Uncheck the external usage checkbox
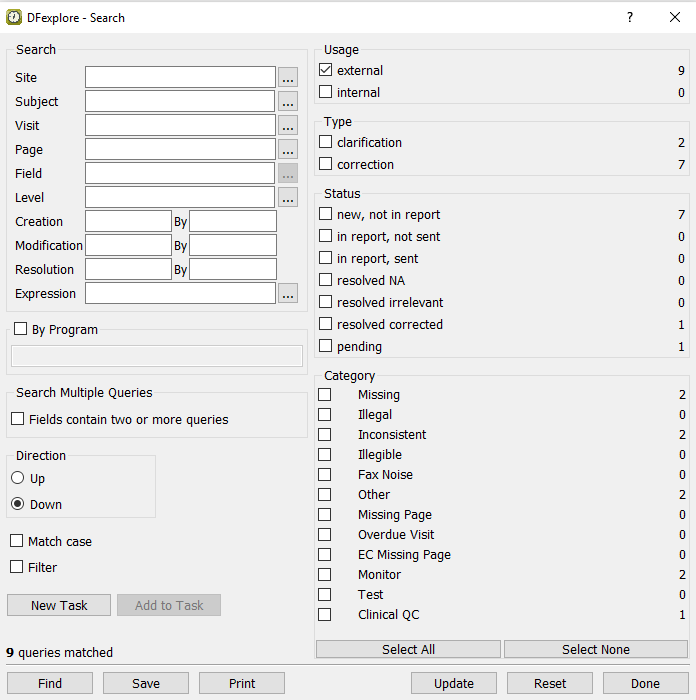Image resolution: width=696 pixels, height=700 pixels. 325,71
